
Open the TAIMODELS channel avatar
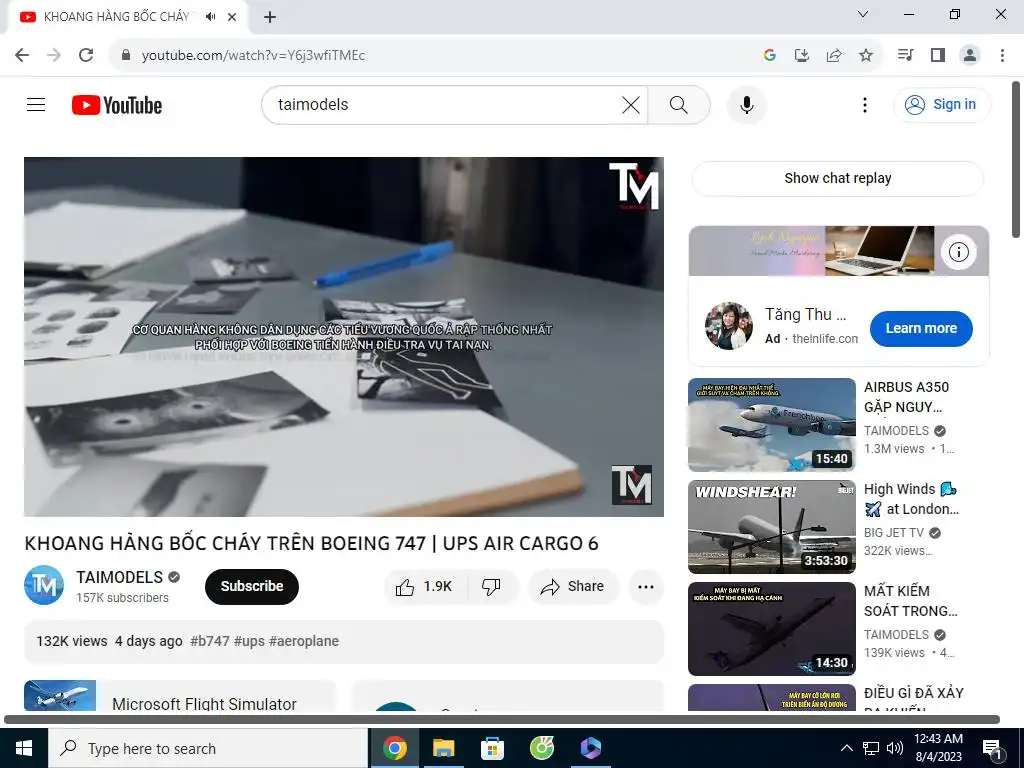point(44,585)
